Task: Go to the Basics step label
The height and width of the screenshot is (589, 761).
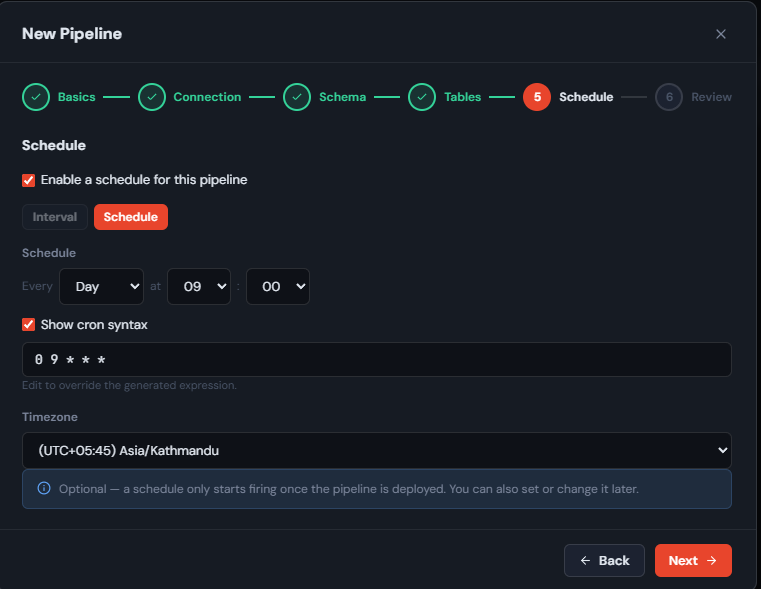Action: [x=77, y=97]
